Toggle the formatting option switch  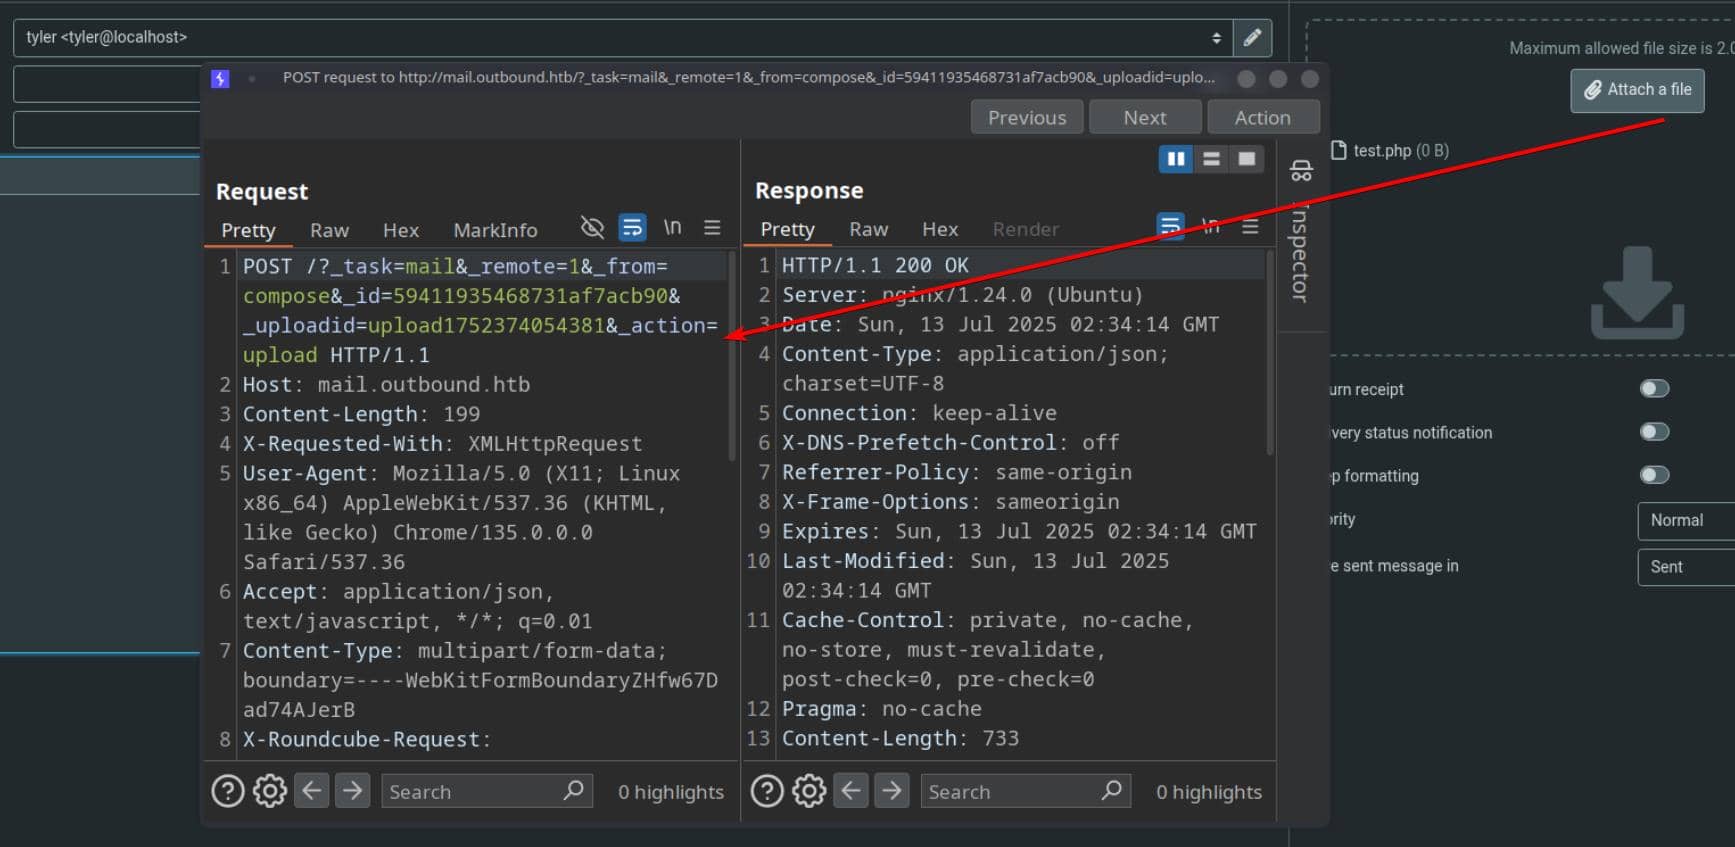(x=1655, y=474)
